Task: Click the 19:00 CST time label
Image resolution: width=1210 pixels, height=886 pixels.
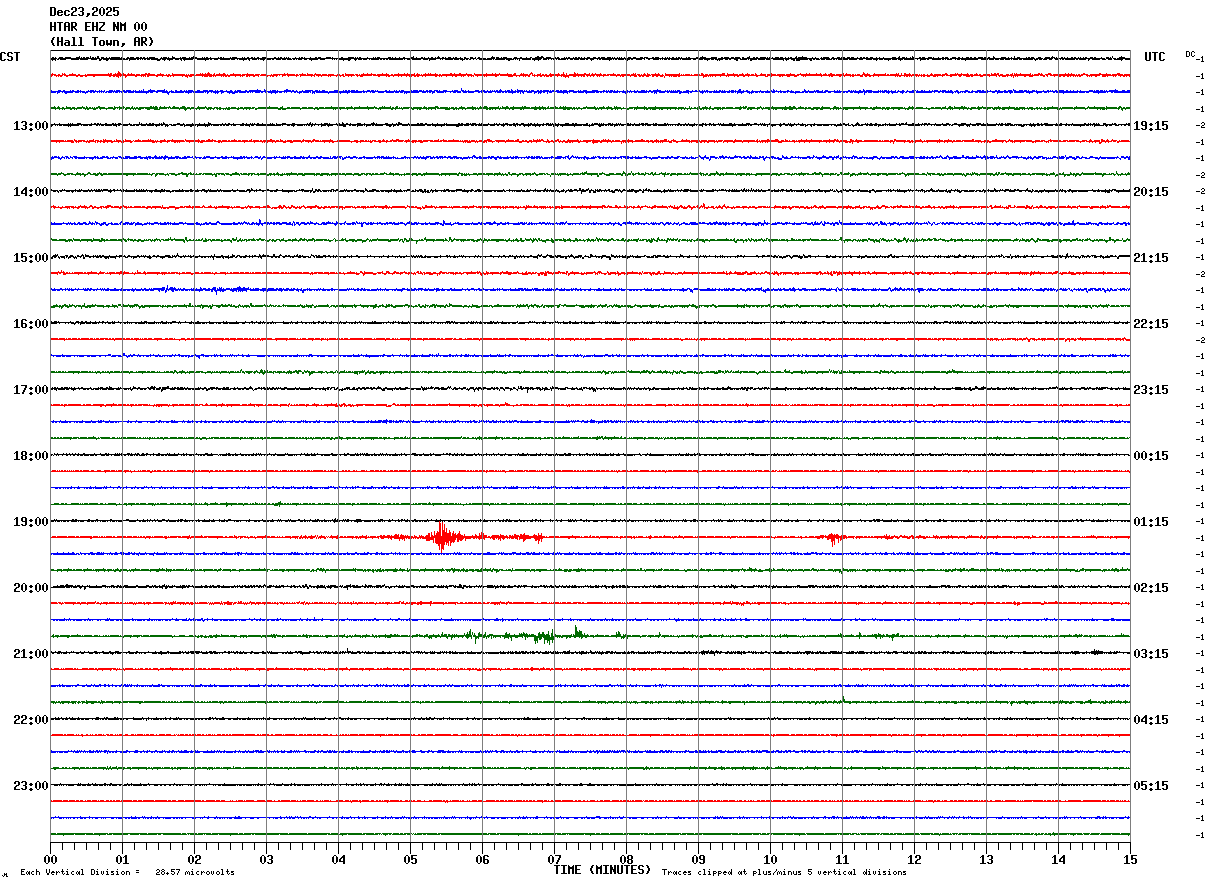Action: pos(30,522)
